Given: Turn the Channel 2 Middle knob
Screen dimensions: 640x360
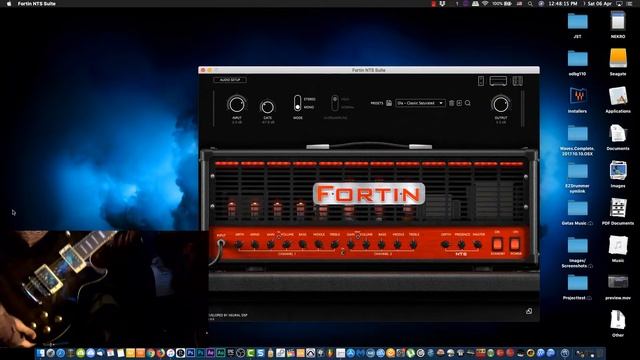Looking at the screenshot, I should (x=398, y=245).
